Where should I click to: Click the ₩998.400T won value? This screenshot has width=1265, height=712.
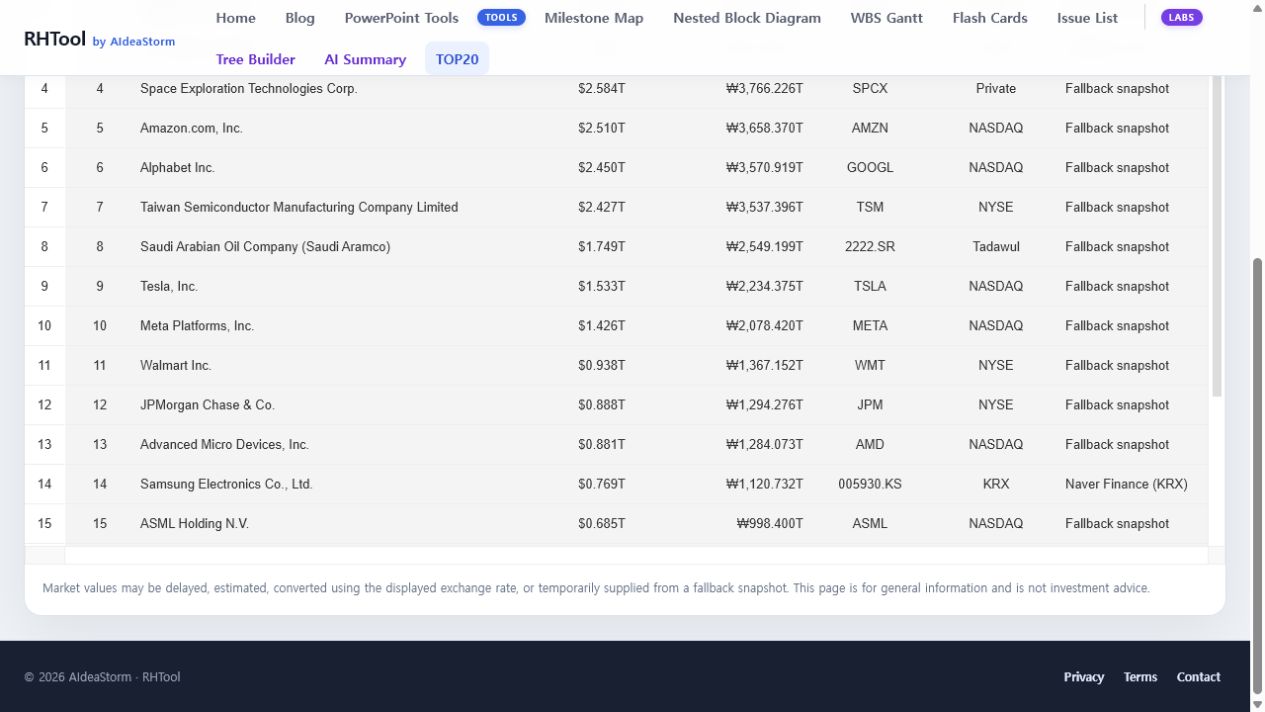pyautogui.click(x=770, y=523)
